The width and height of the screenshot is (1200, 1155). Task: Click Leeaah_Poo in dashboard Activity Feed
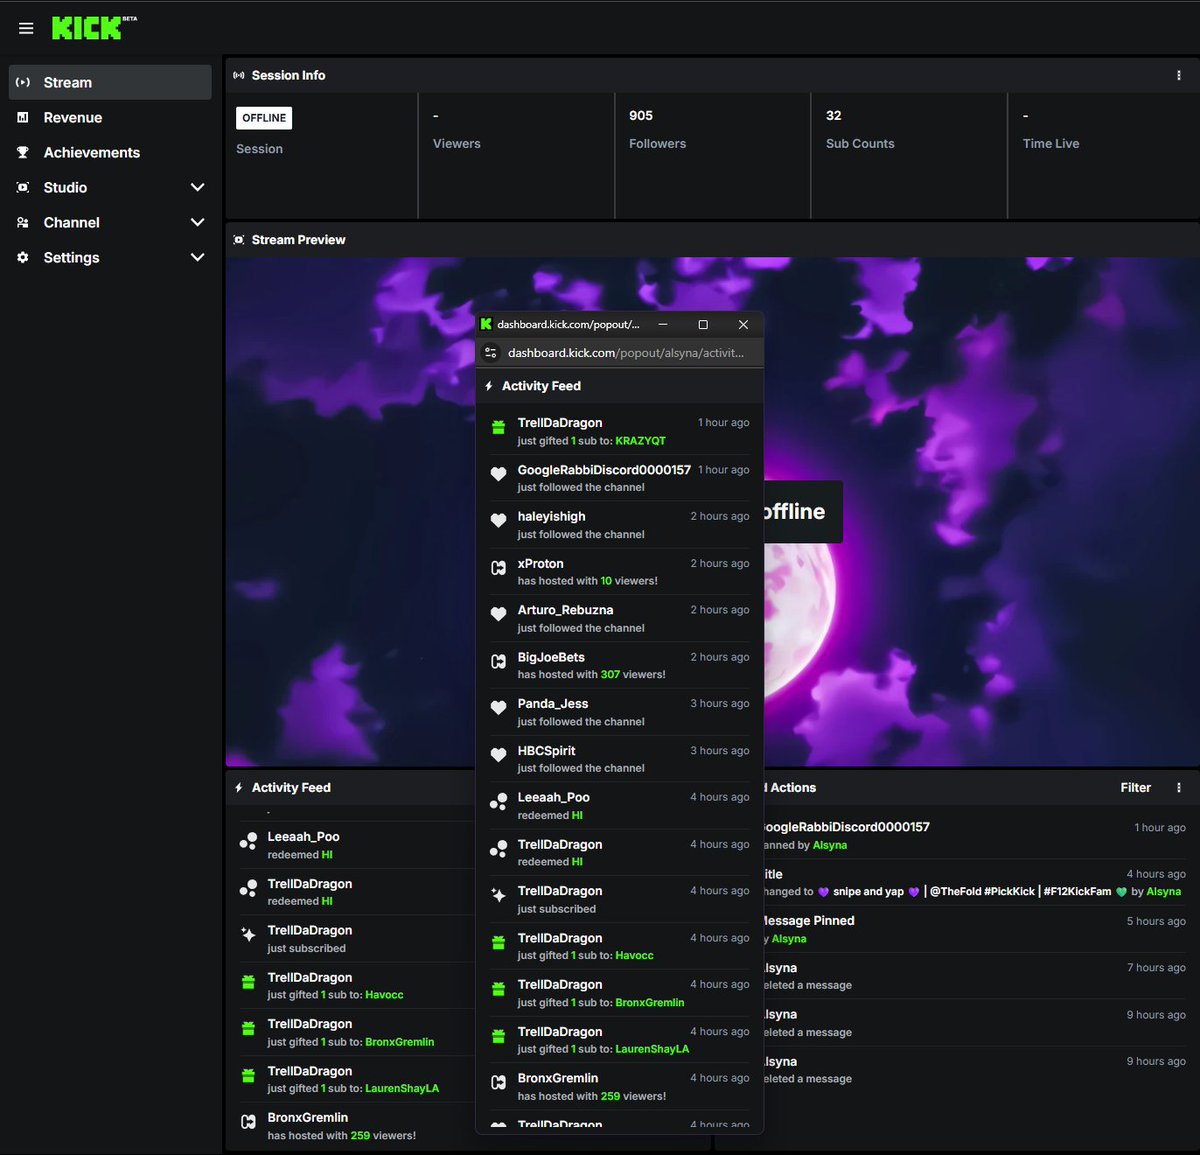pyautogui.click(x=303, y=837)
